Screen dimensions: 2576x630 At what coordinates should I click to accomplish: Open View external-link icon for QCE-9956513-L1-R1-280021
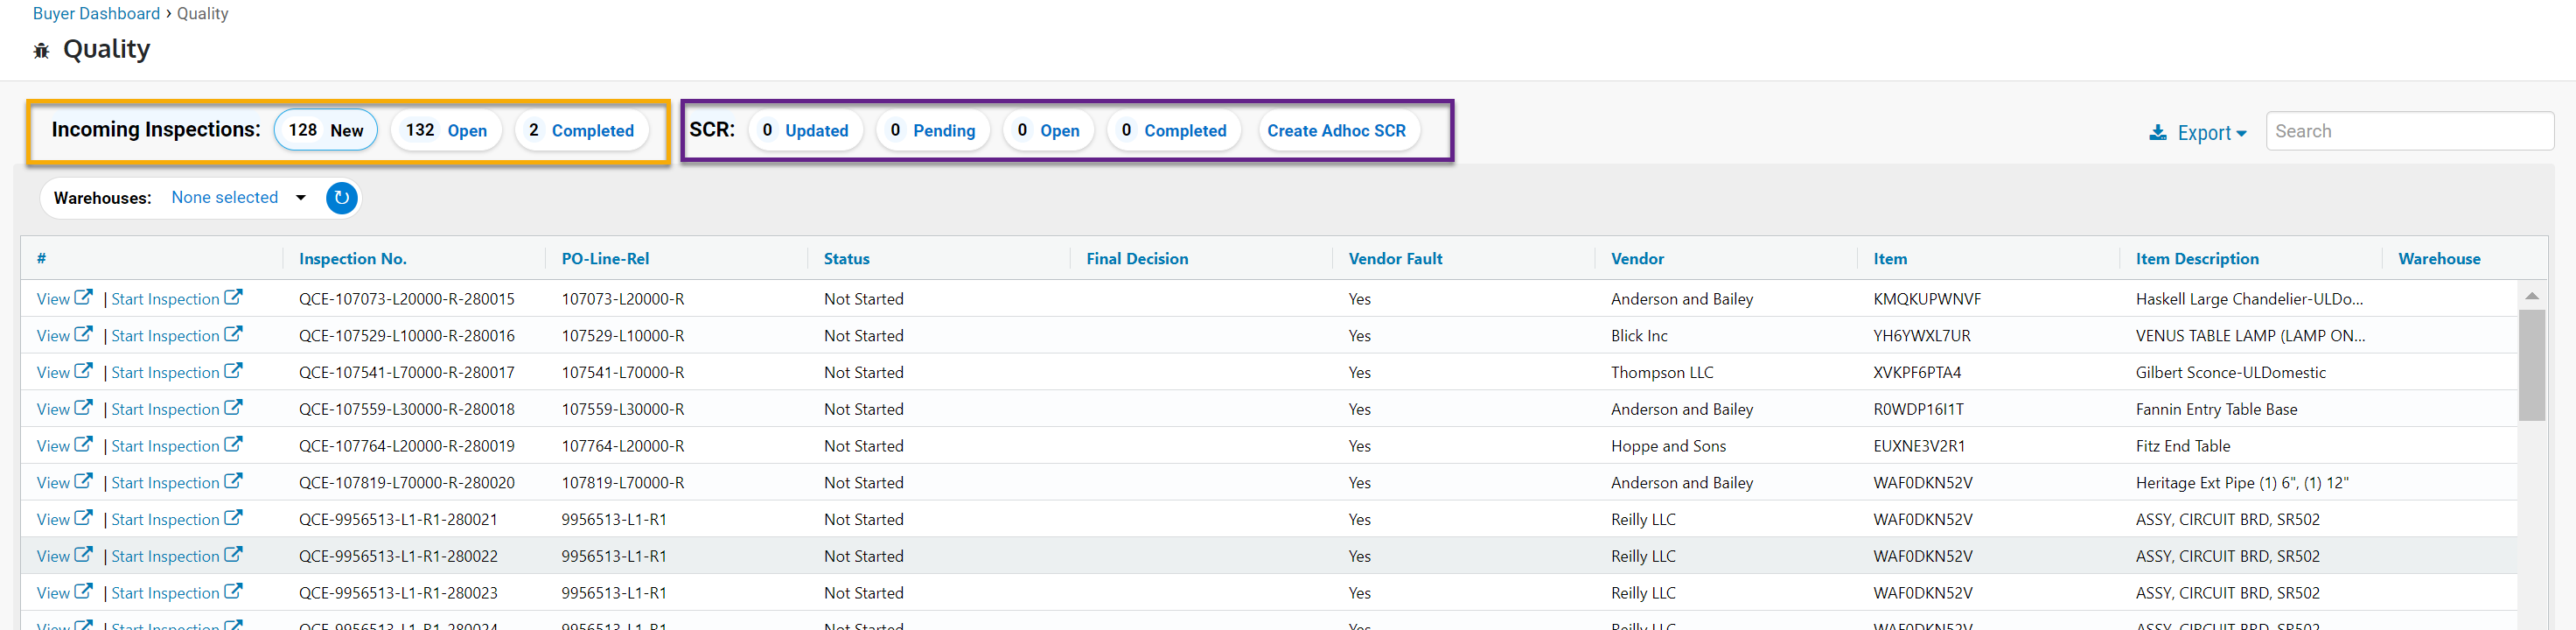84,518
